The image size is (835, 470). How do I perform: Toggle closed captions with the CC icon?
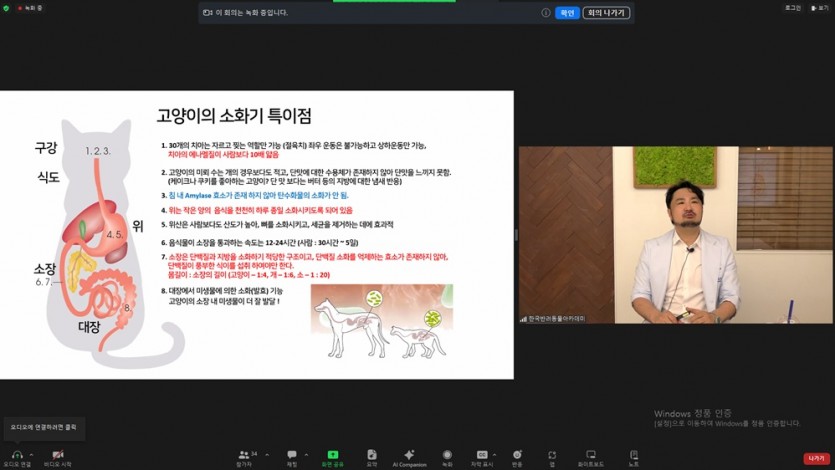click(x=482, y=458)
